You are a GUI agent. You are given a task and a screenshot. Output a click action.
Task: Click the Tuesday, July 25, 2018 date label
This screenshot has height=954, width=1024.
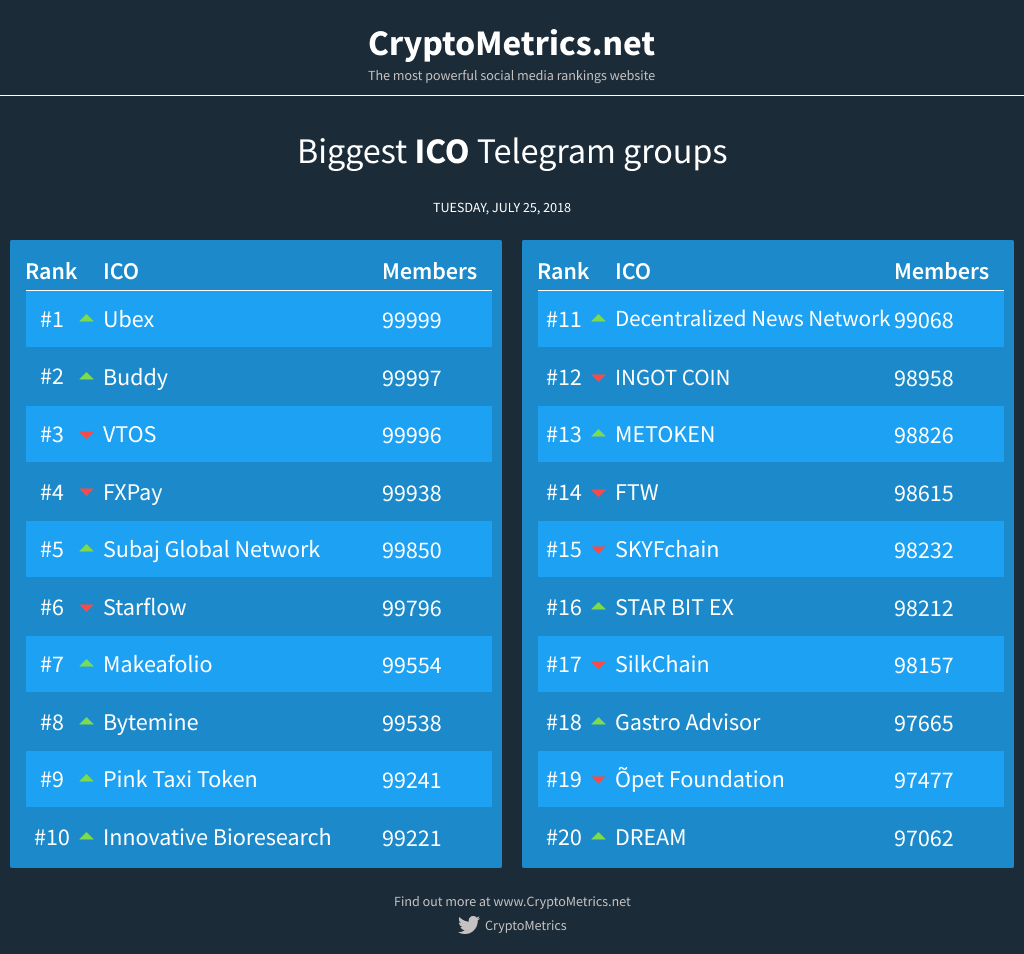point(512,207)
